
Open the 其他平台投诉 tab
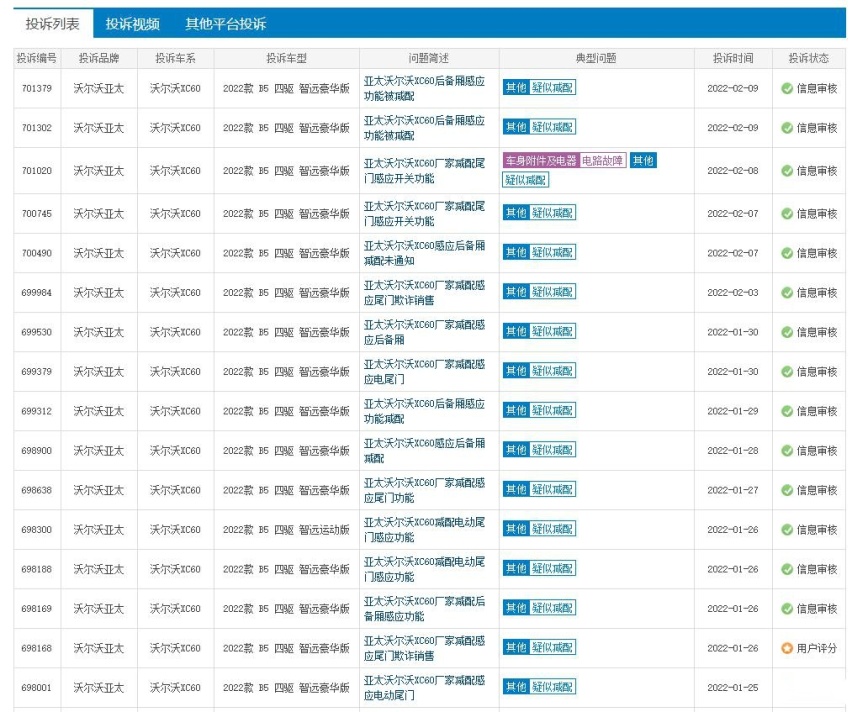[225, 24]
